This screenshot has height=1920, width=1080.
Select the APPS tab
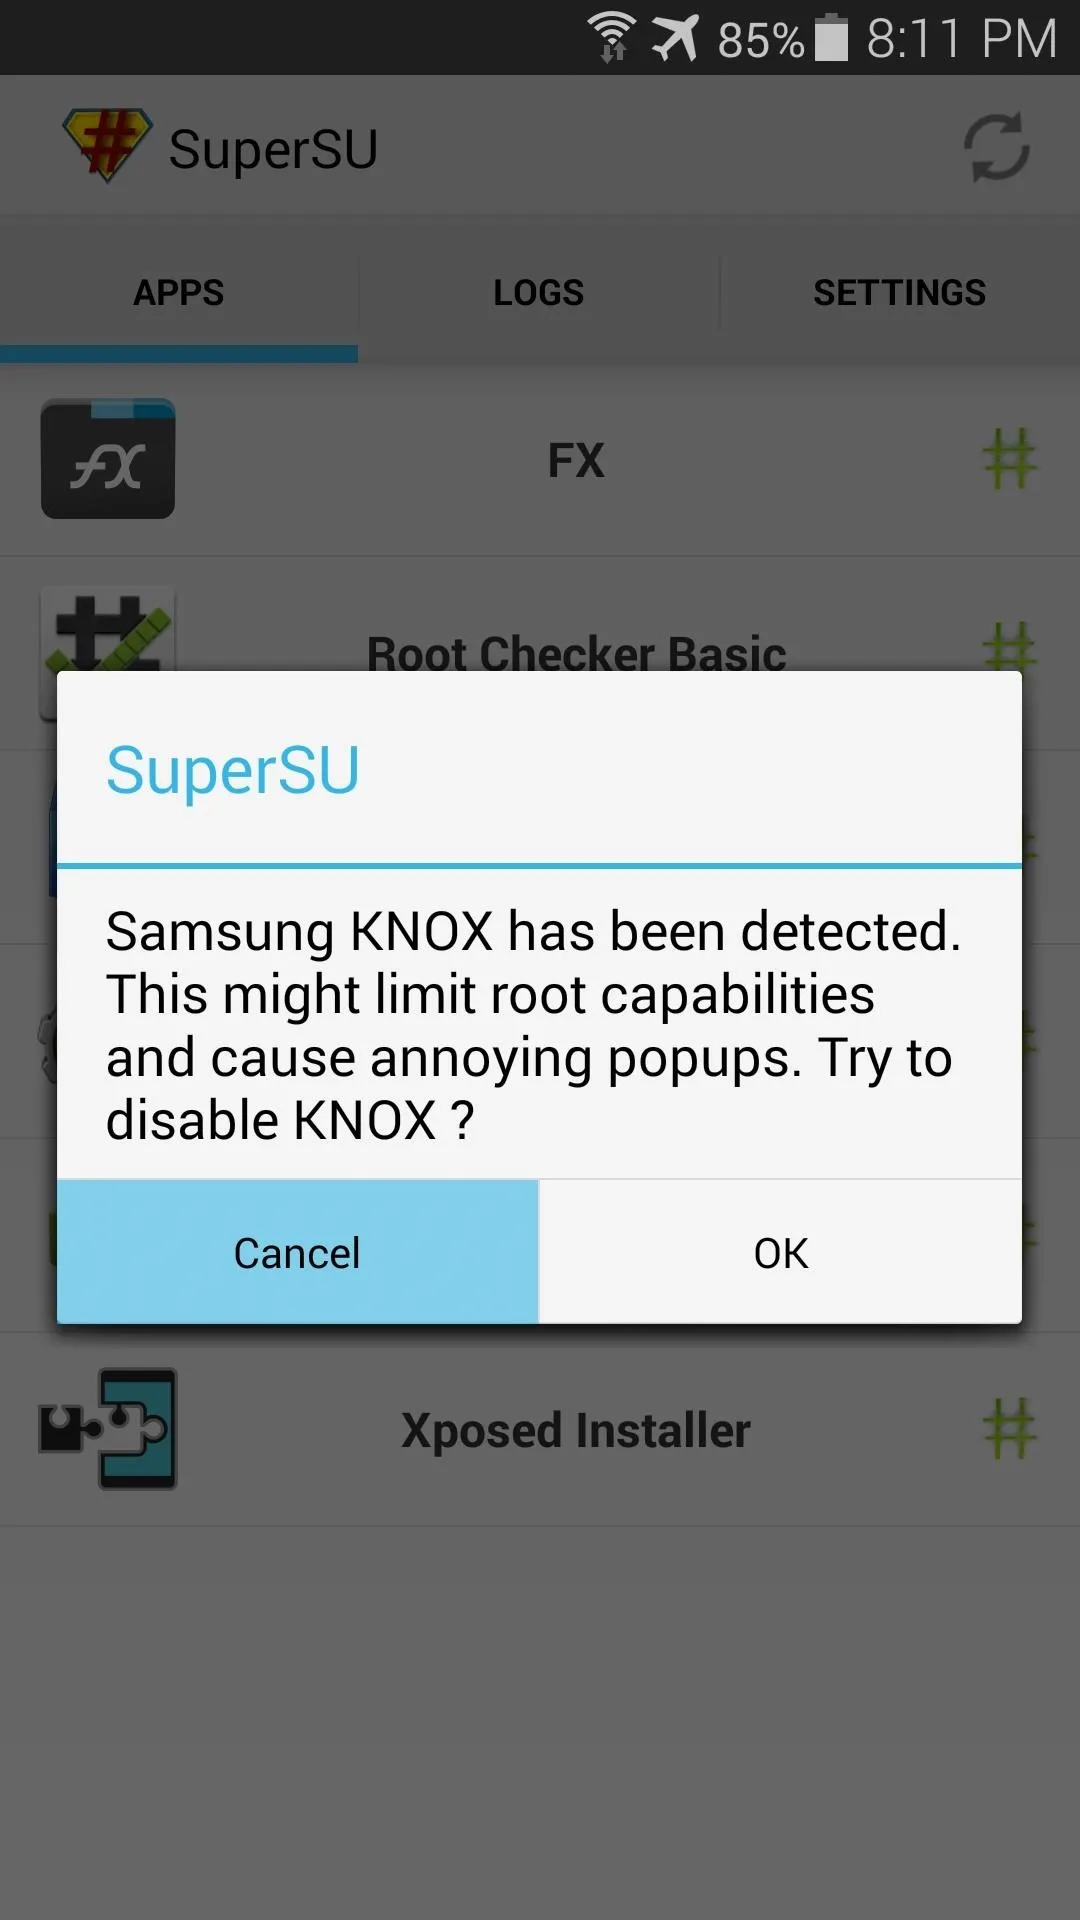pyautogui.click(x=179, y=292)
